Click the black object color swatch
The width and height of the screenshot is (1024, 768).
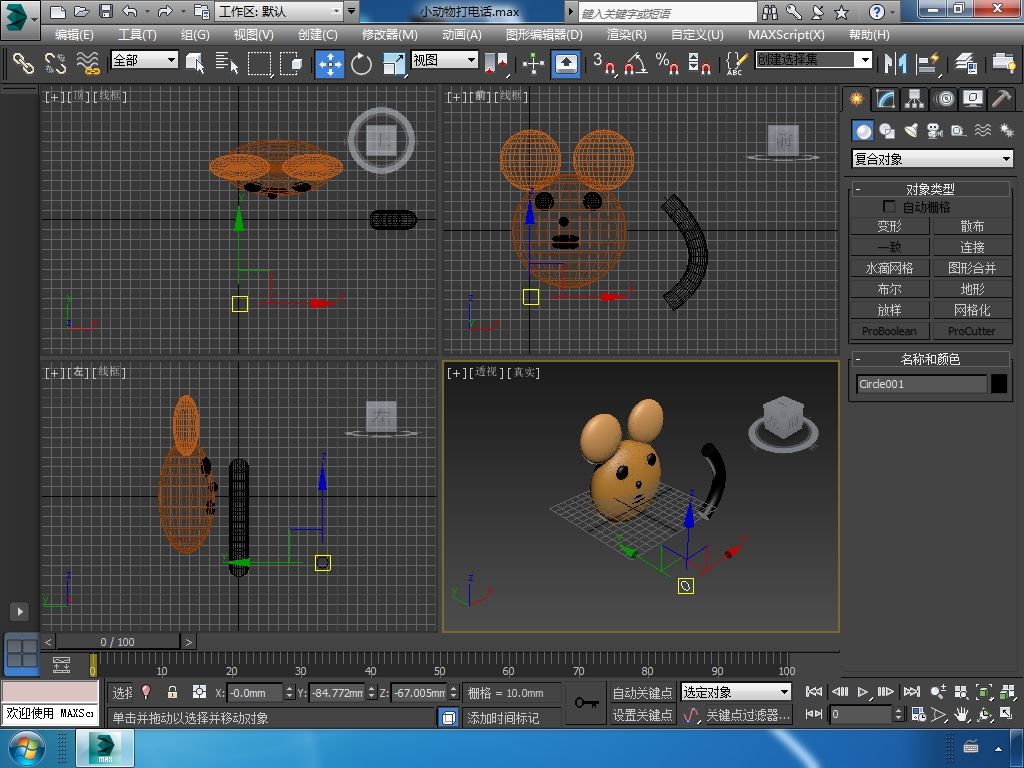point(999,384)
